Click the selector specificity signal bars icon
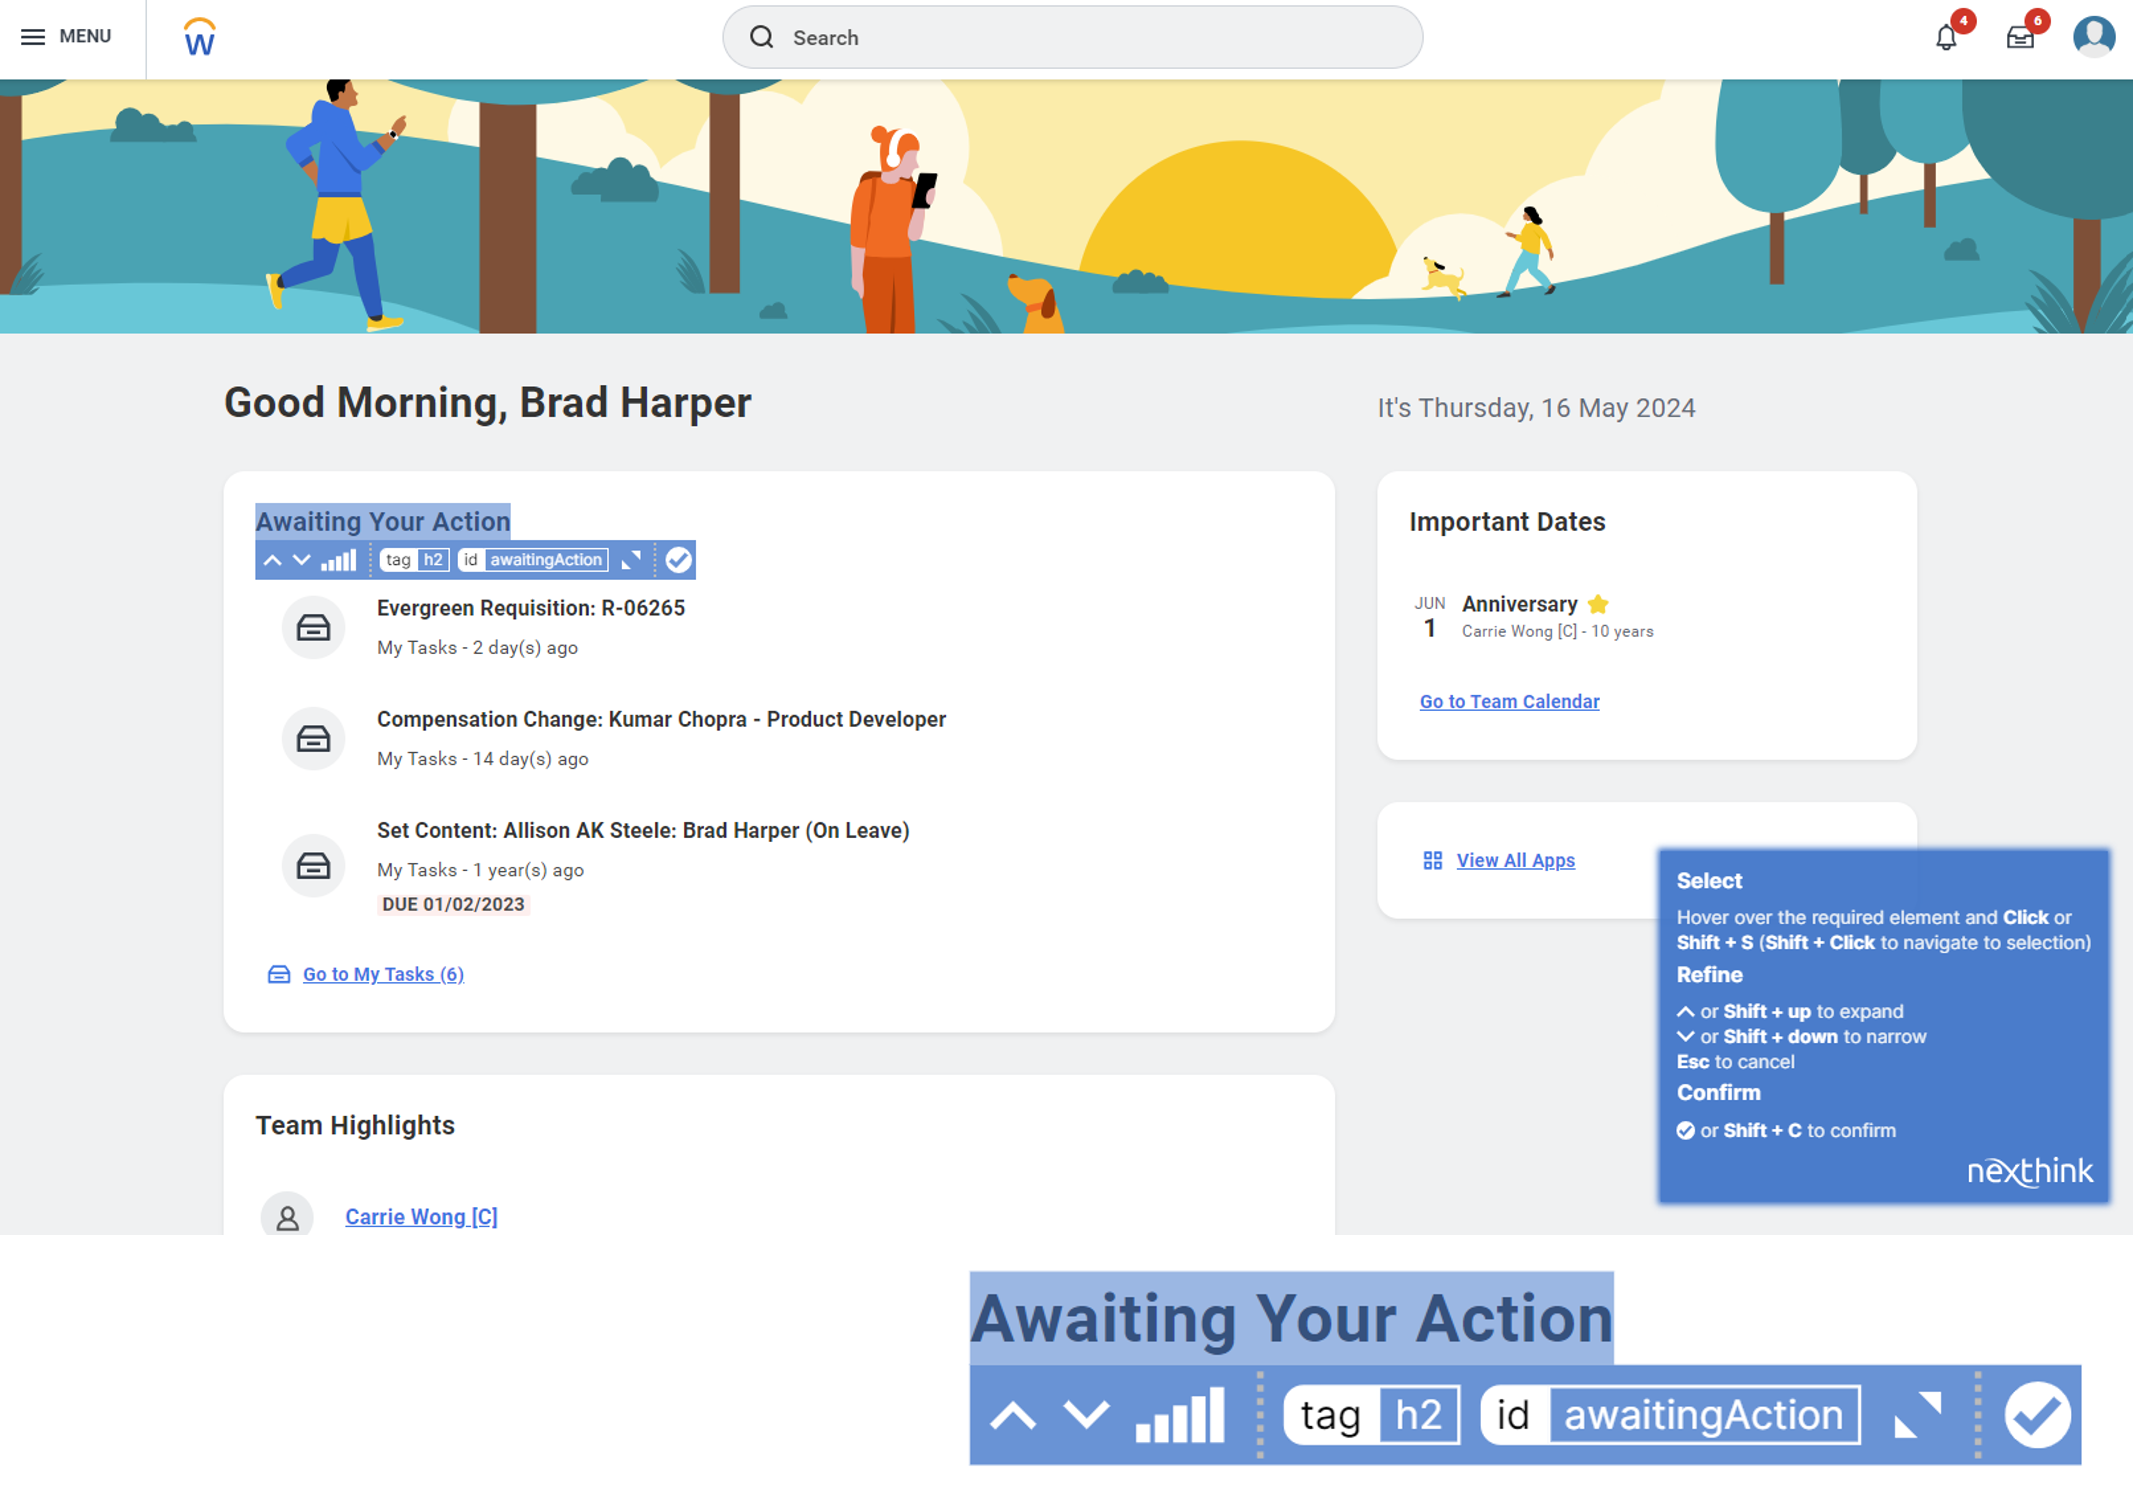This screenshot has height=1494, width=2133. click(338, 560)
